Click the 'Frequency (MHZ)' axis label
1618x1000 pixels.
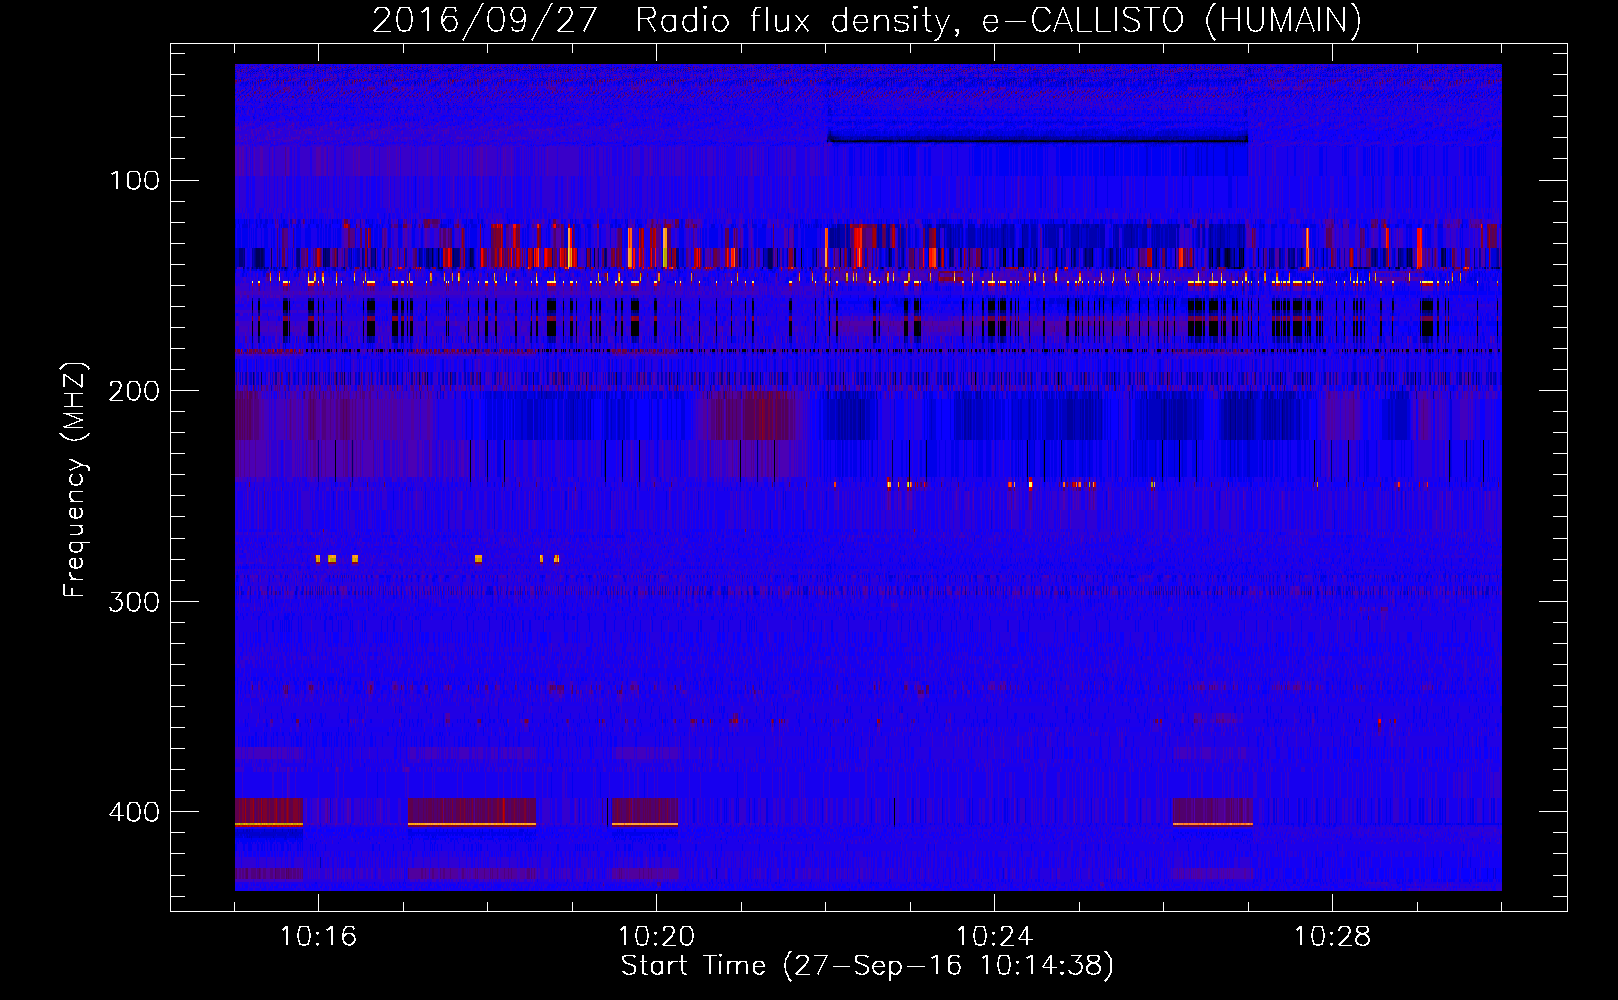click(x=75, y=480)
